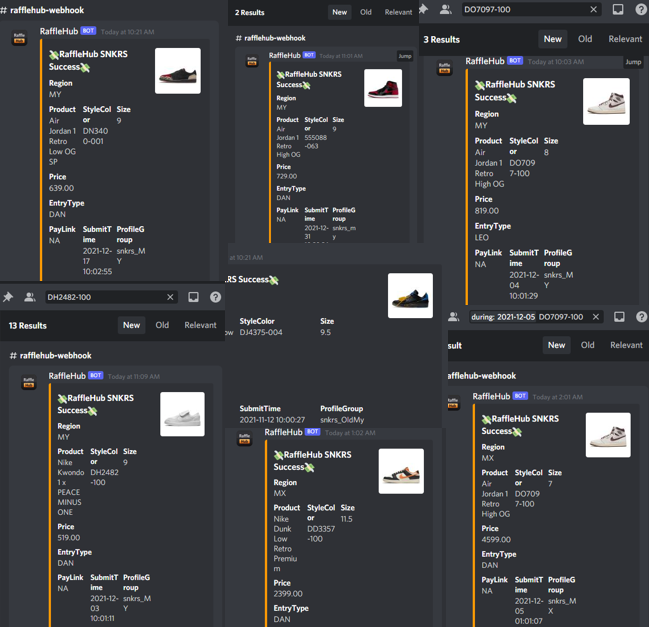
Task: Select Relevant tab in 13 Results panel
Action: [200, 325]
